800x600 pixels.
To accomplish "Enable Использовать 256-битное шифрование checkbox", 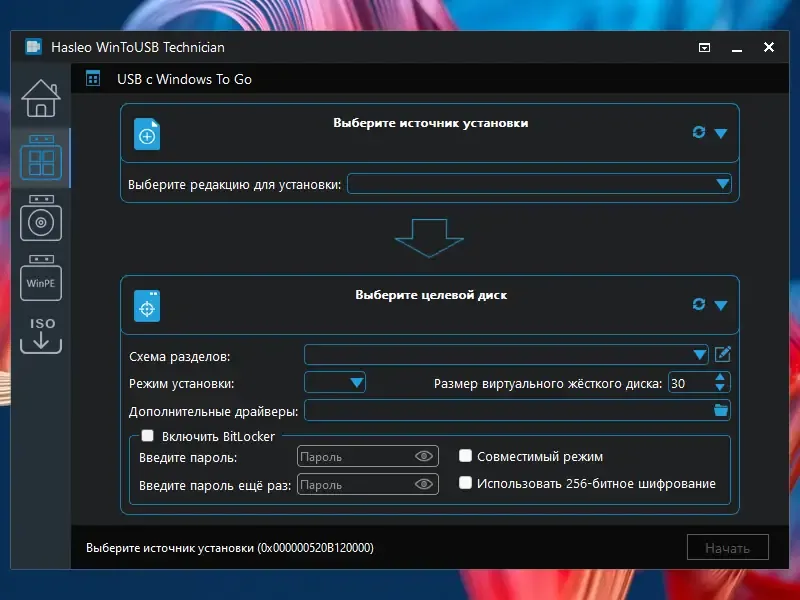I will pos(465,483).
